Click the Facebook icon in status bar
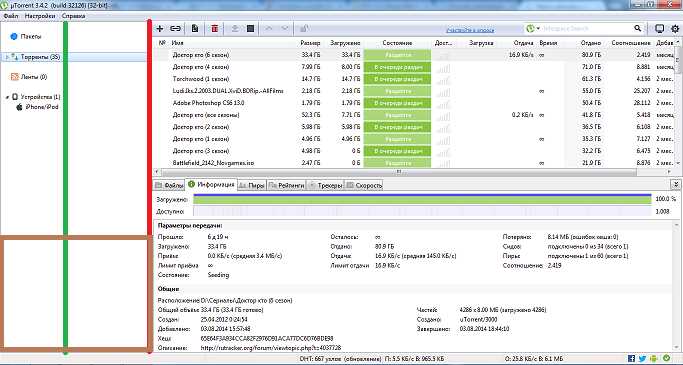The height and width of the screenshot is (365, 683). (x=631, y=359)
